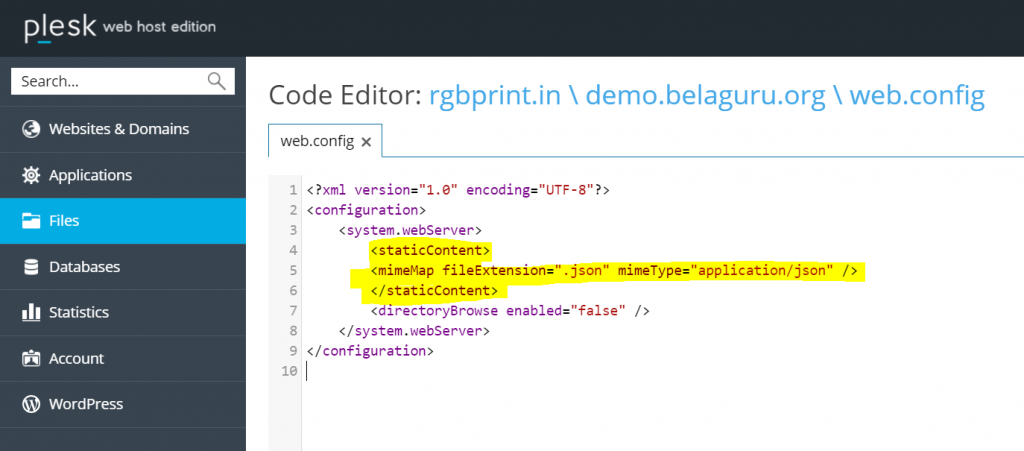This screenshot has height=451, width=1024.
Task: Open the Statistics section
Action: pyautogui.click(x=123, y=313)
